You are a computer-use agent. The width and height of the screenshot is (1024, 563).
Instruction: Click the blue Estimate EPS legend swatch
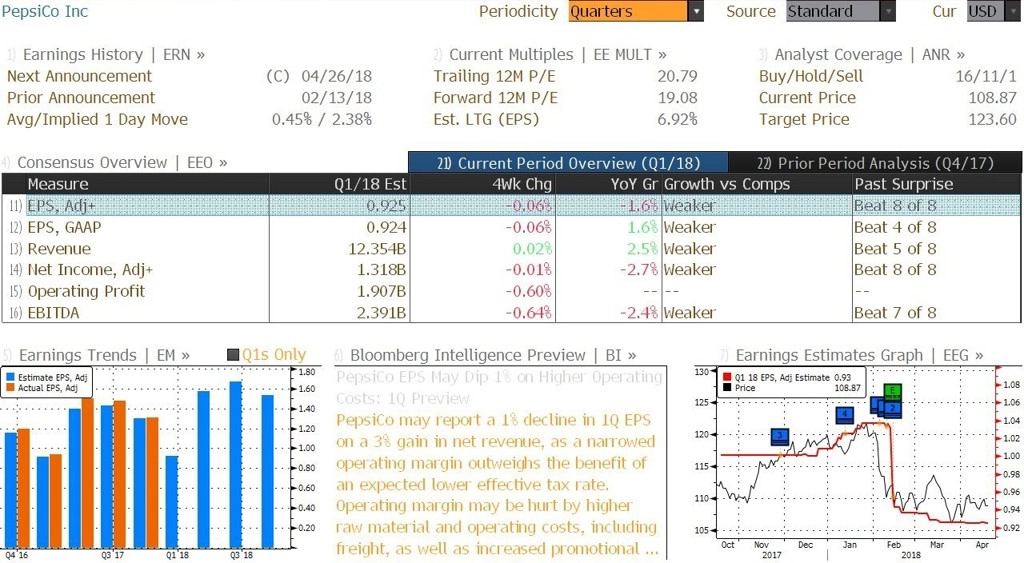pyautogui.click(x=10, y=378)
